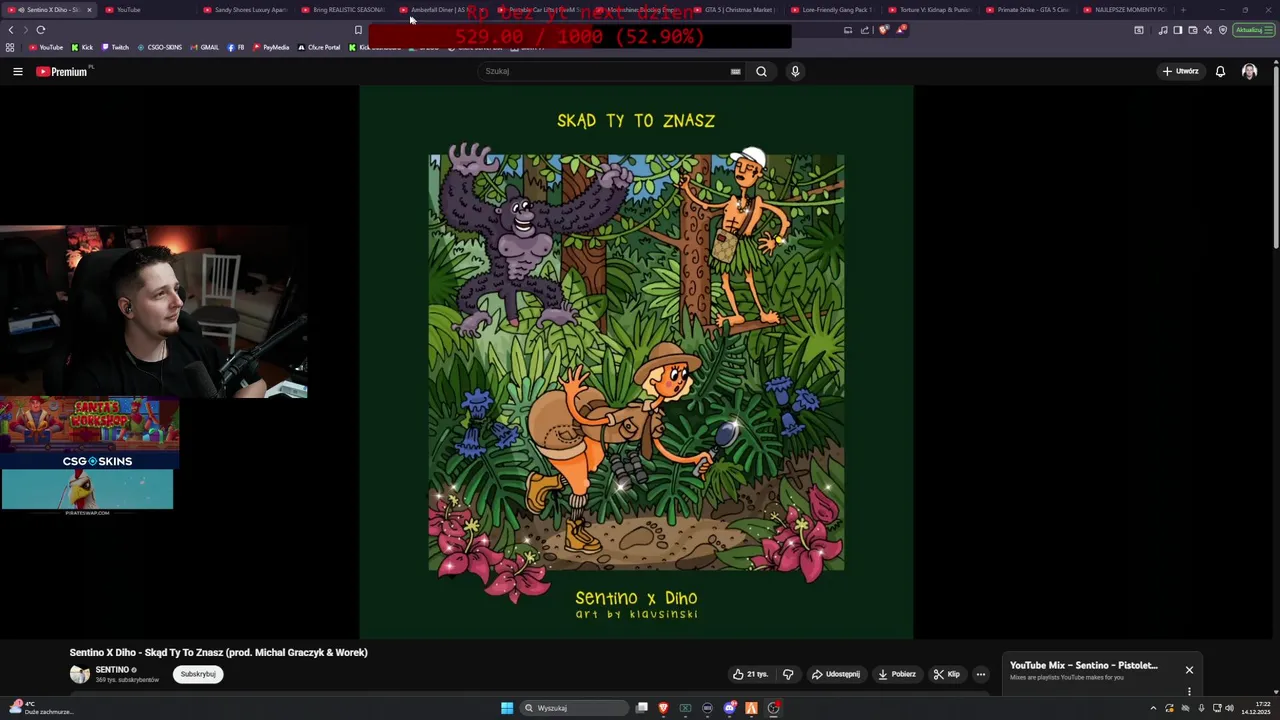Like the video with thumbs up

pos(750,674)
